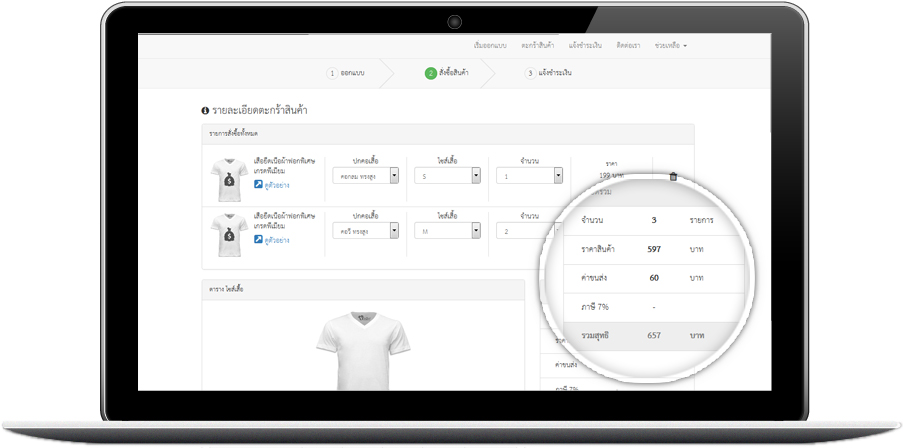Click ดูตัวอย่าง link for the size M shirt
This screenshot has width=903, height=448.
click(x=276, y=240)
